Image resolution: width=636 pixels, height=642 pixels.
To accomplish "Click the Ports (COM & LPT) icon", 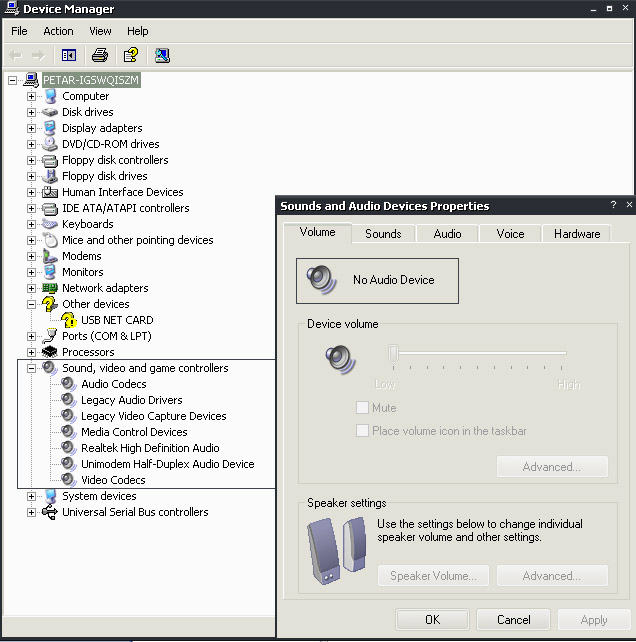I will coord(50,336).
